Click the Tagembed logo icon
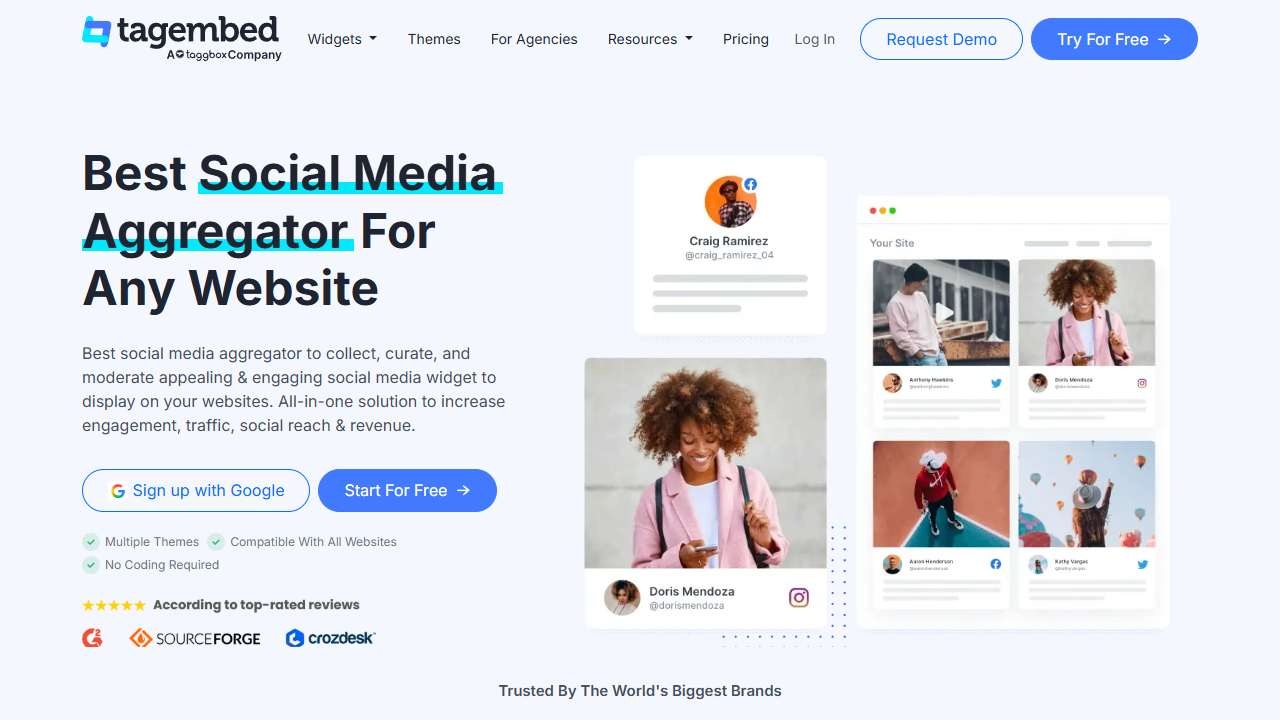 (97, 32)
